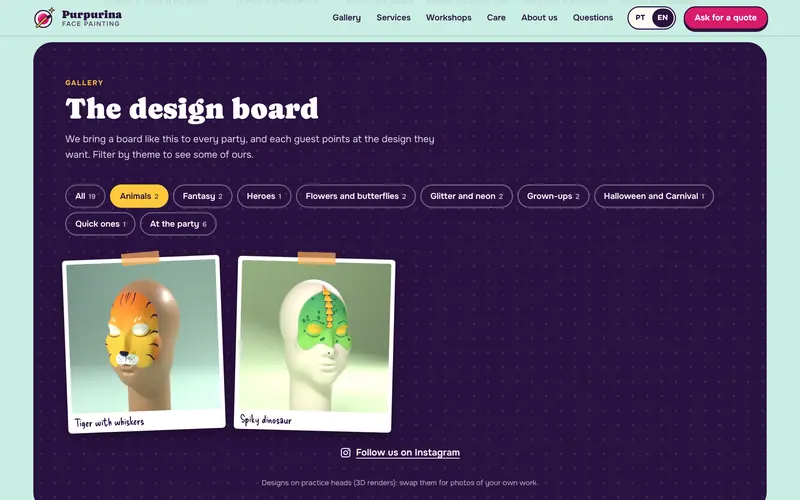Click the Instagram icon beside Follow us
Viewport: 800px width, 500px height.
[x=345, y=453]
